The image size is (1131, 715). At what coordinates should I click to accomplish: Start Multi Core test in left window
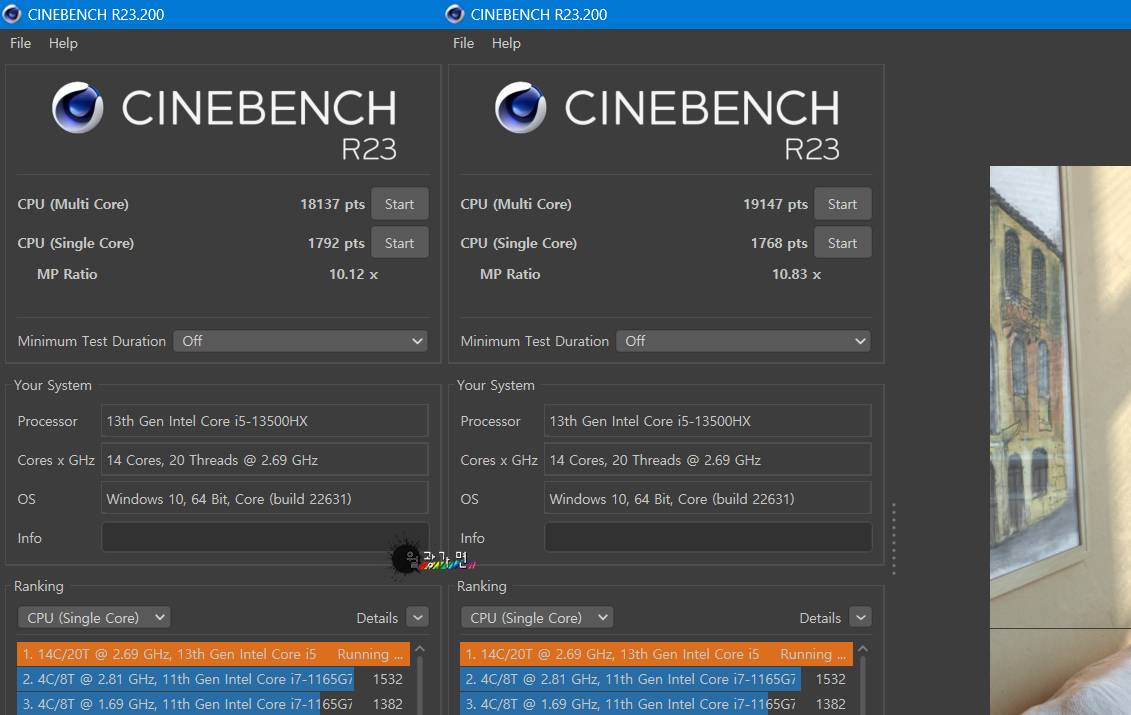point(399,204)
